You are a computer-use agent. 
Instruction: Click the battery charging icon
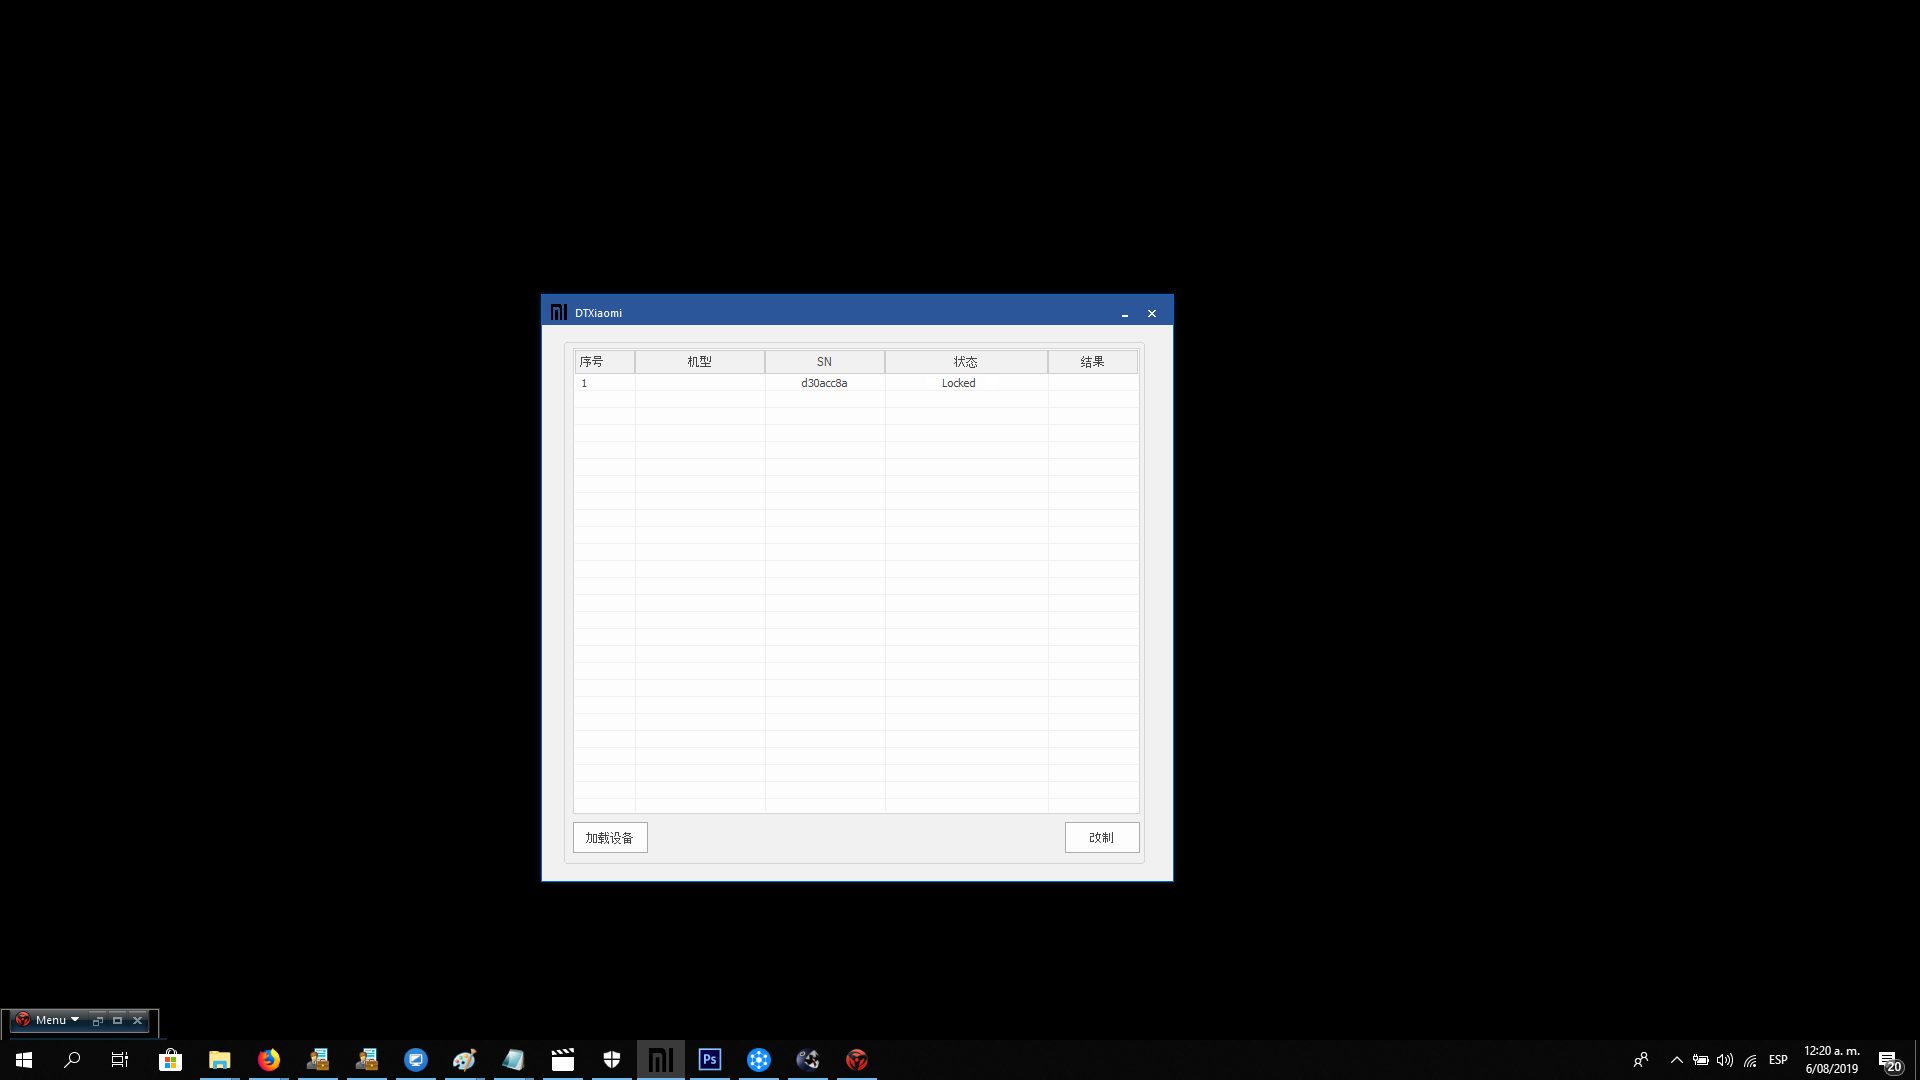tap(1701, 1060)
